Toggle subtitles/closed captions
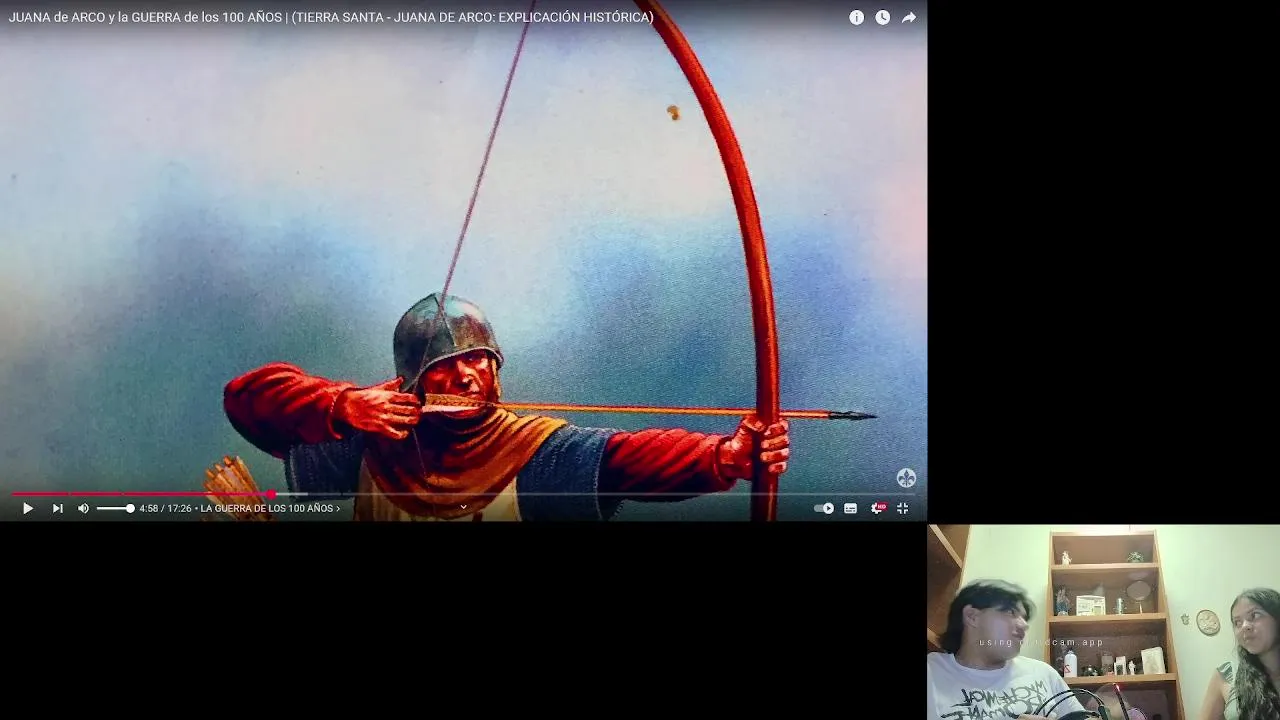 pyautogui.click(x=850, y=508)
